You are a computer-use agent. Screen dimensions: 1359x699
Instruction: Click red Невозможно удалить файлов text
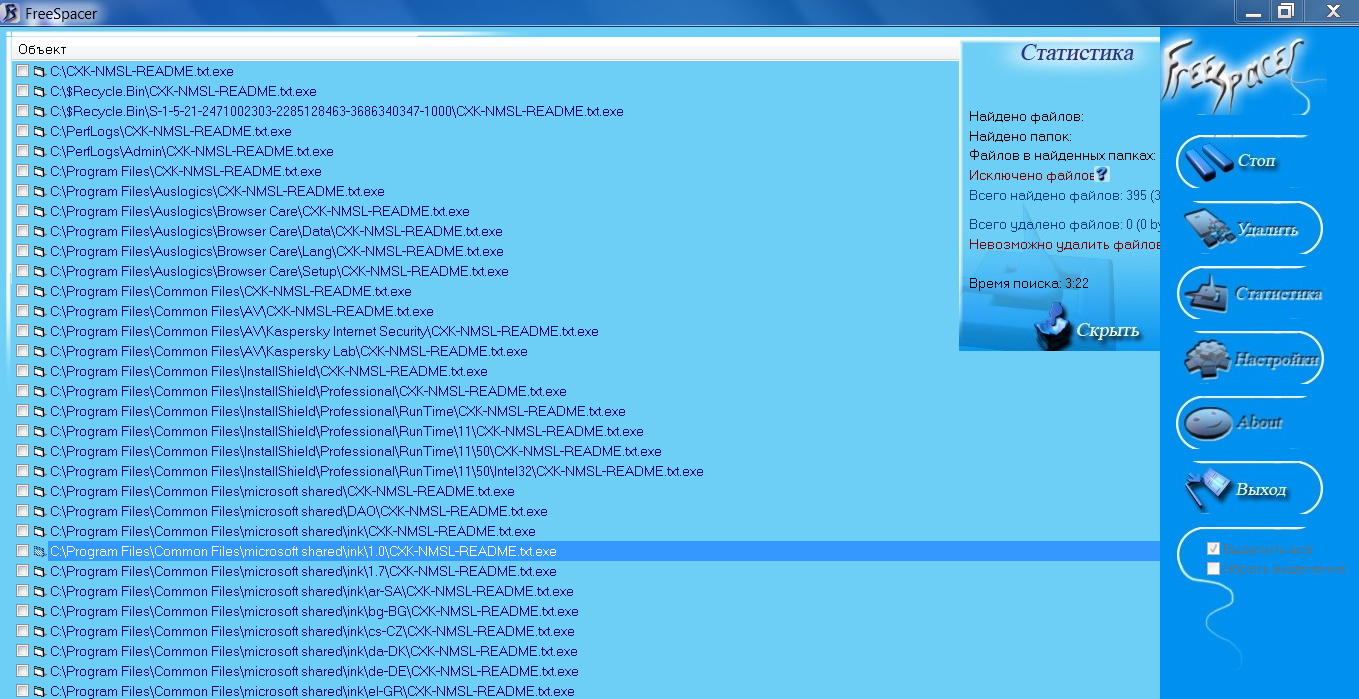[x=1063, y=244]
